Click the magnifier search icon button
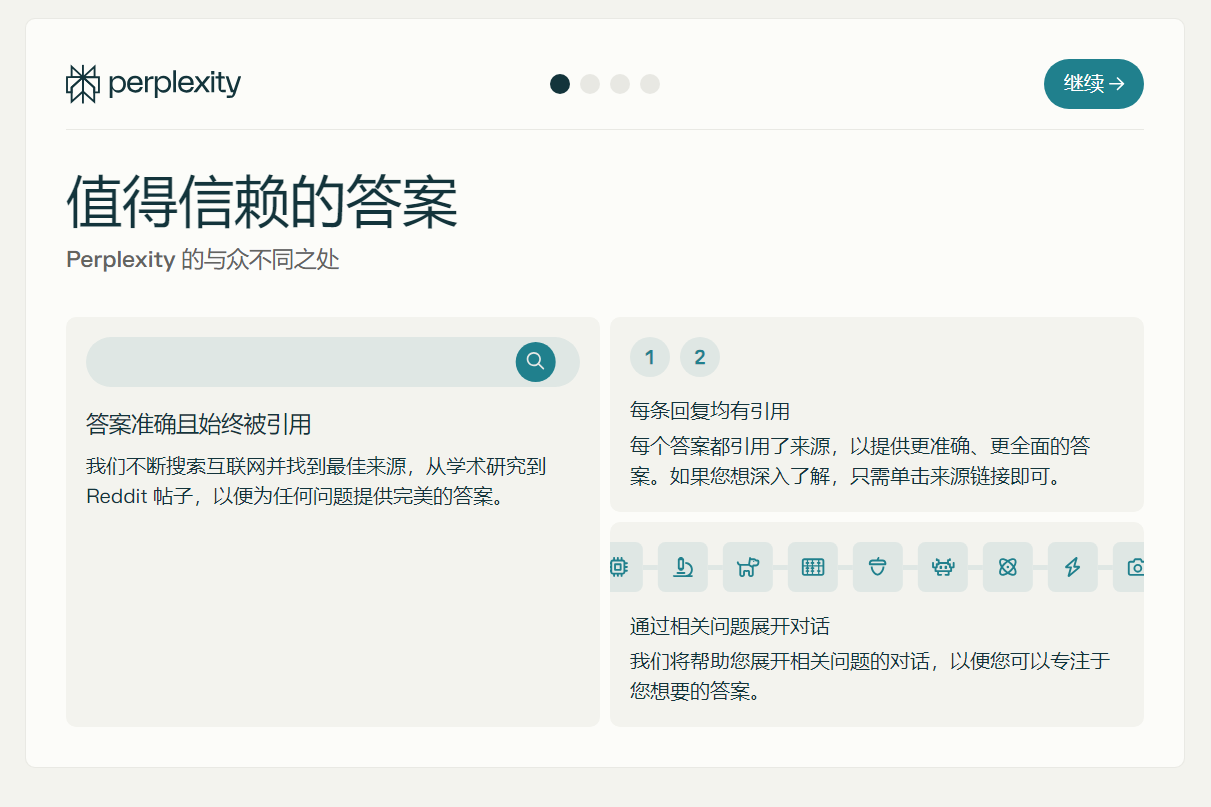Screen dimensions: 1211x807 pyautogui.click(x=535, y=361)
